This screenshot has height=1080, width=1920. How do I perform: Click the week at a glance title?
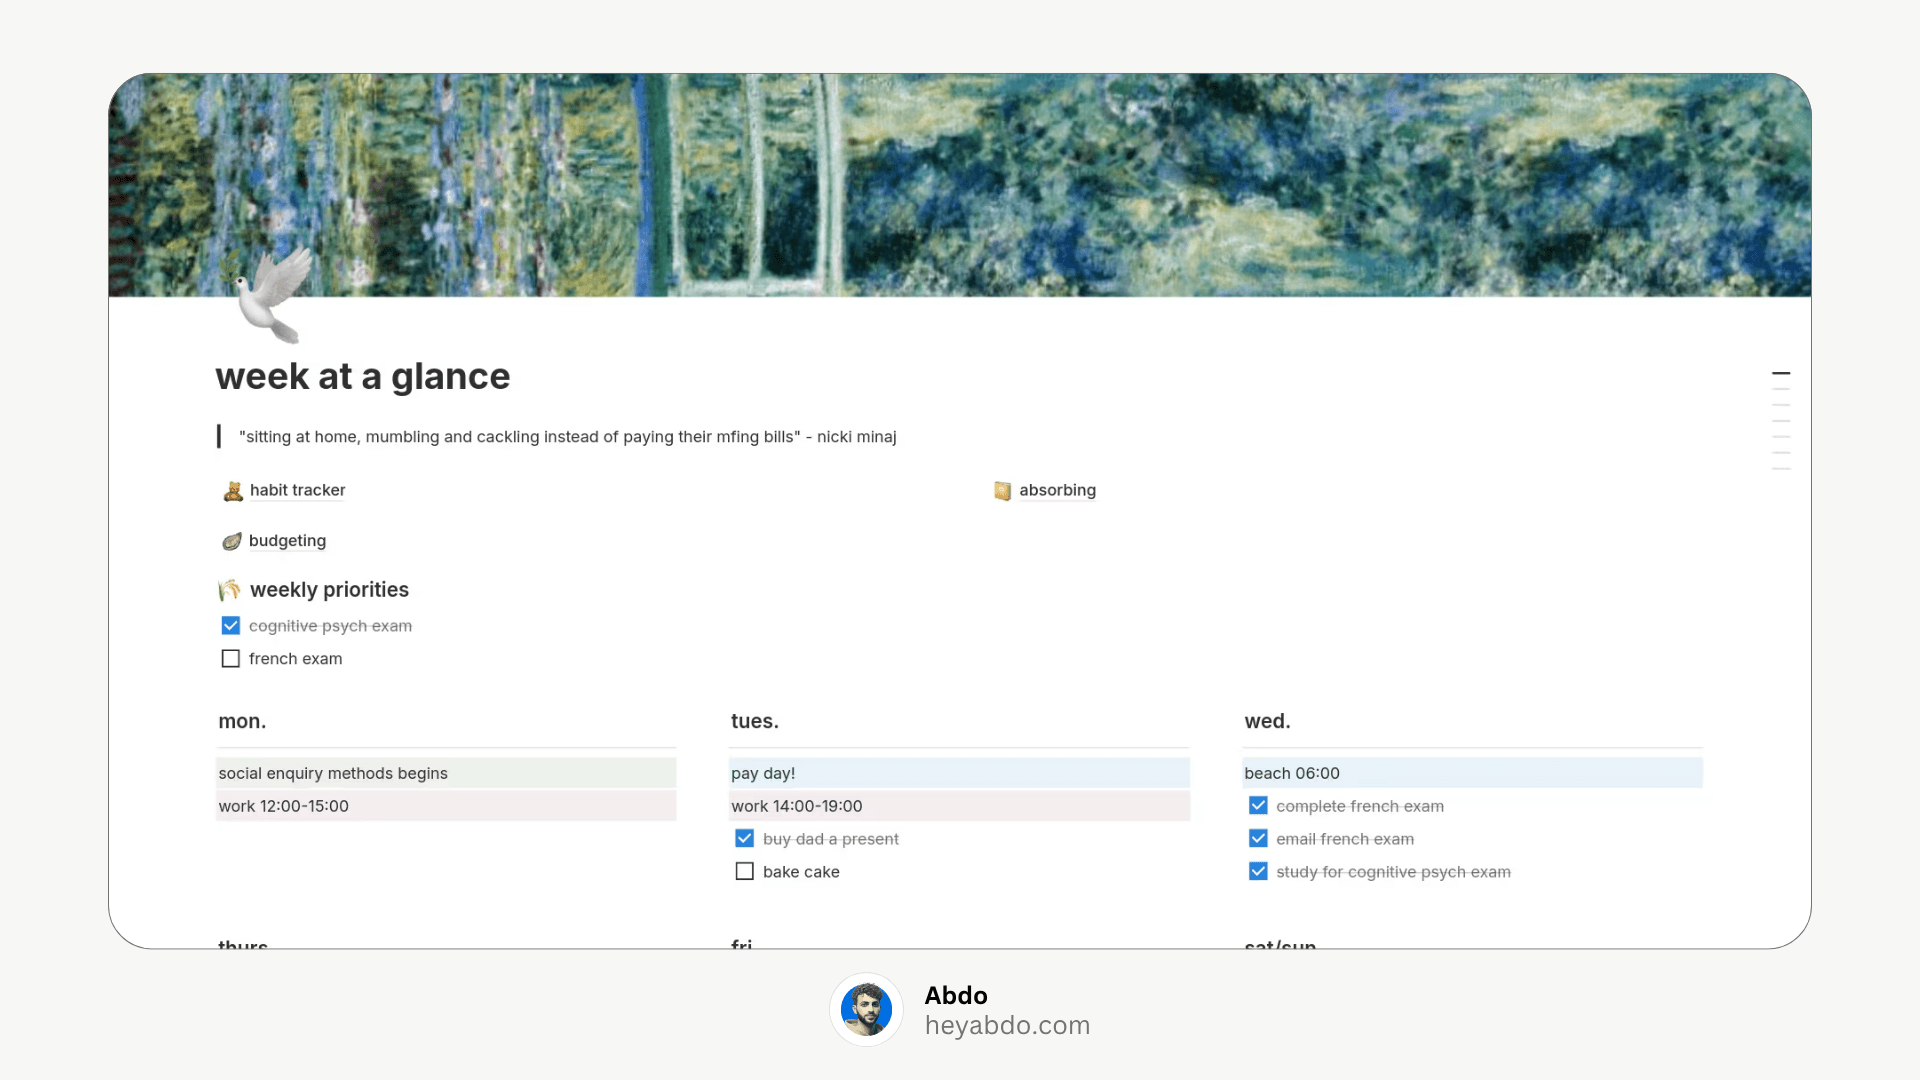pos(363,377)
